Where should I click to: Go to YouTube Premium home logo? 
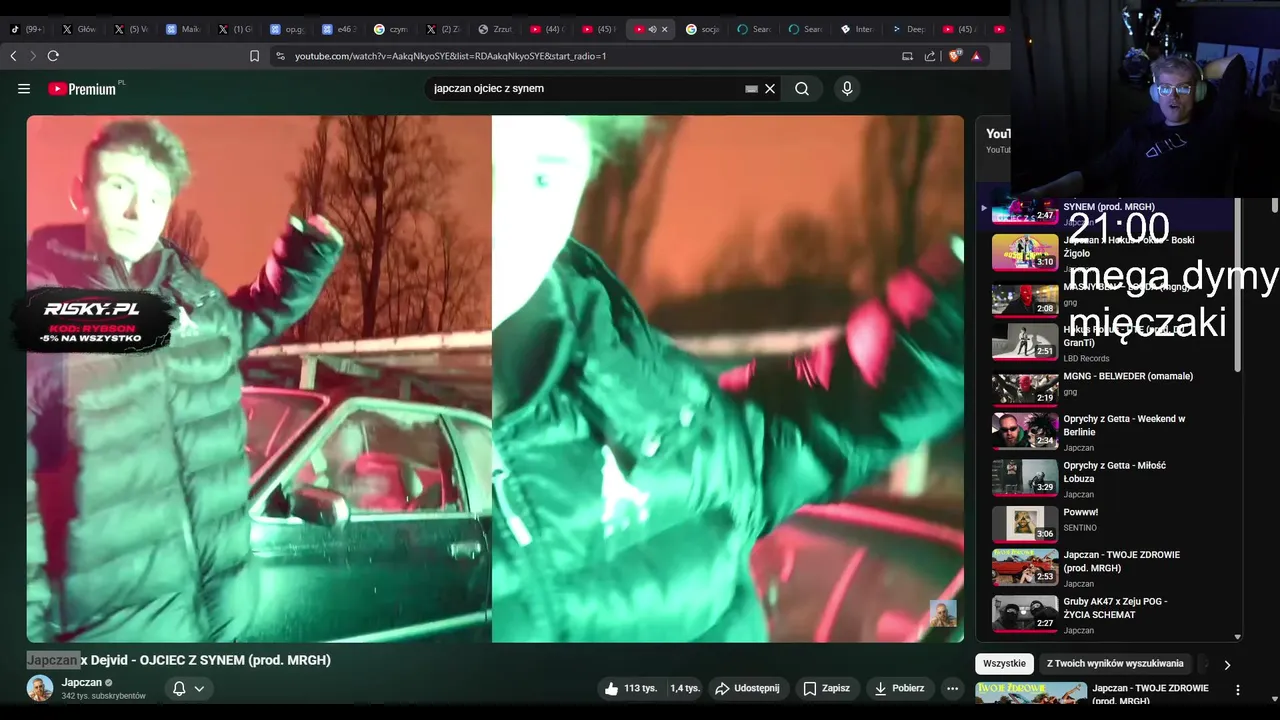pyautogui.click(x=82, y=89)
